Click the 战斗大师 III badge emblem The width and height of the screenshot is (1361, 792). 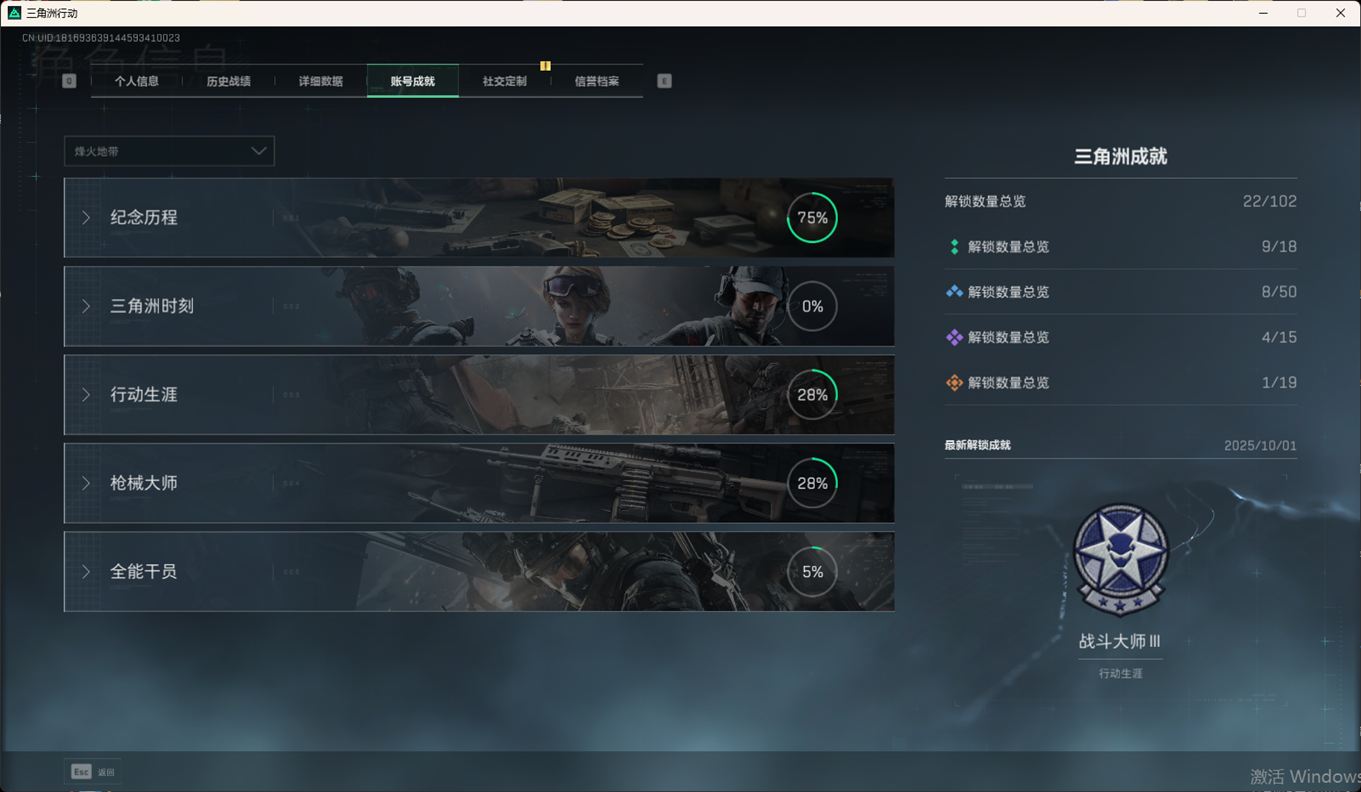(x=1120, y=560)
